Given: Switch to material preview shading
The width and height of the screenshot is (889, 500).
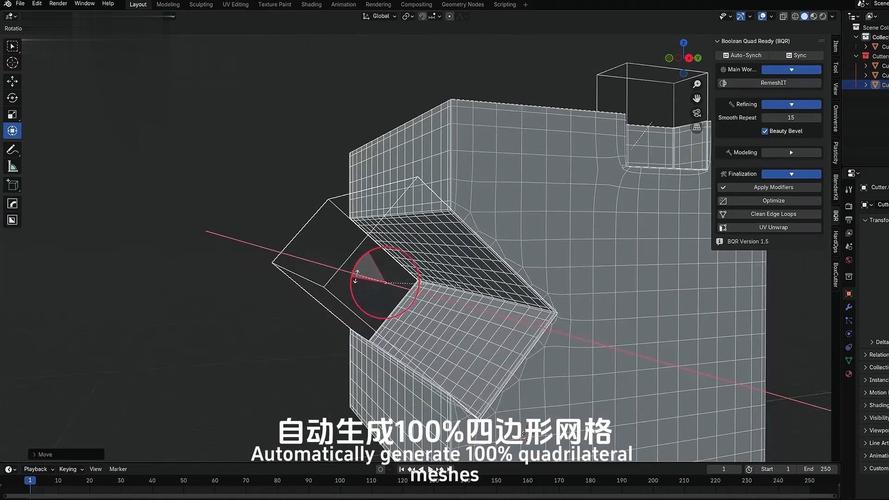Looking at the screenshot, I should 814,16.
